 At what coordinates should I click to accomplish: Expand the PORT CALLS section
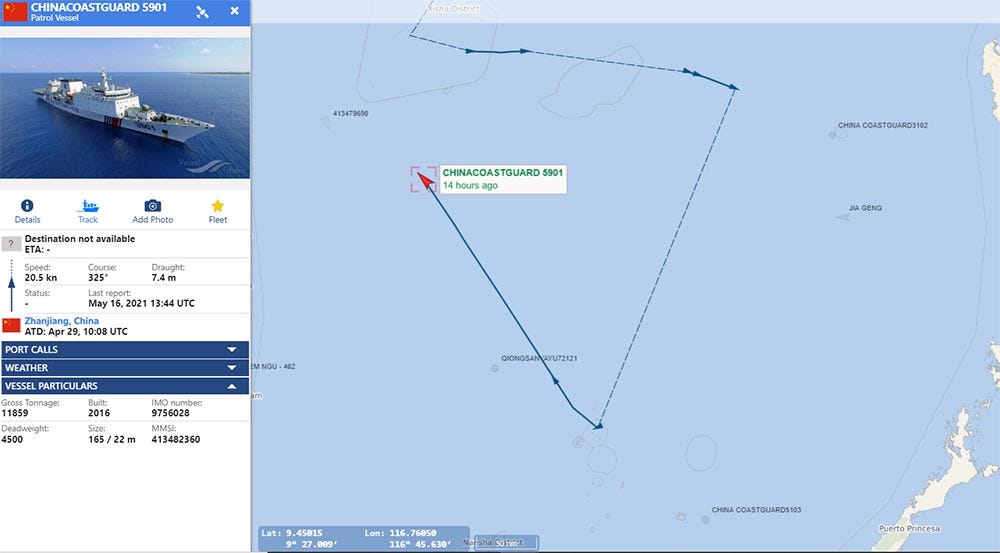pos(125,350)
